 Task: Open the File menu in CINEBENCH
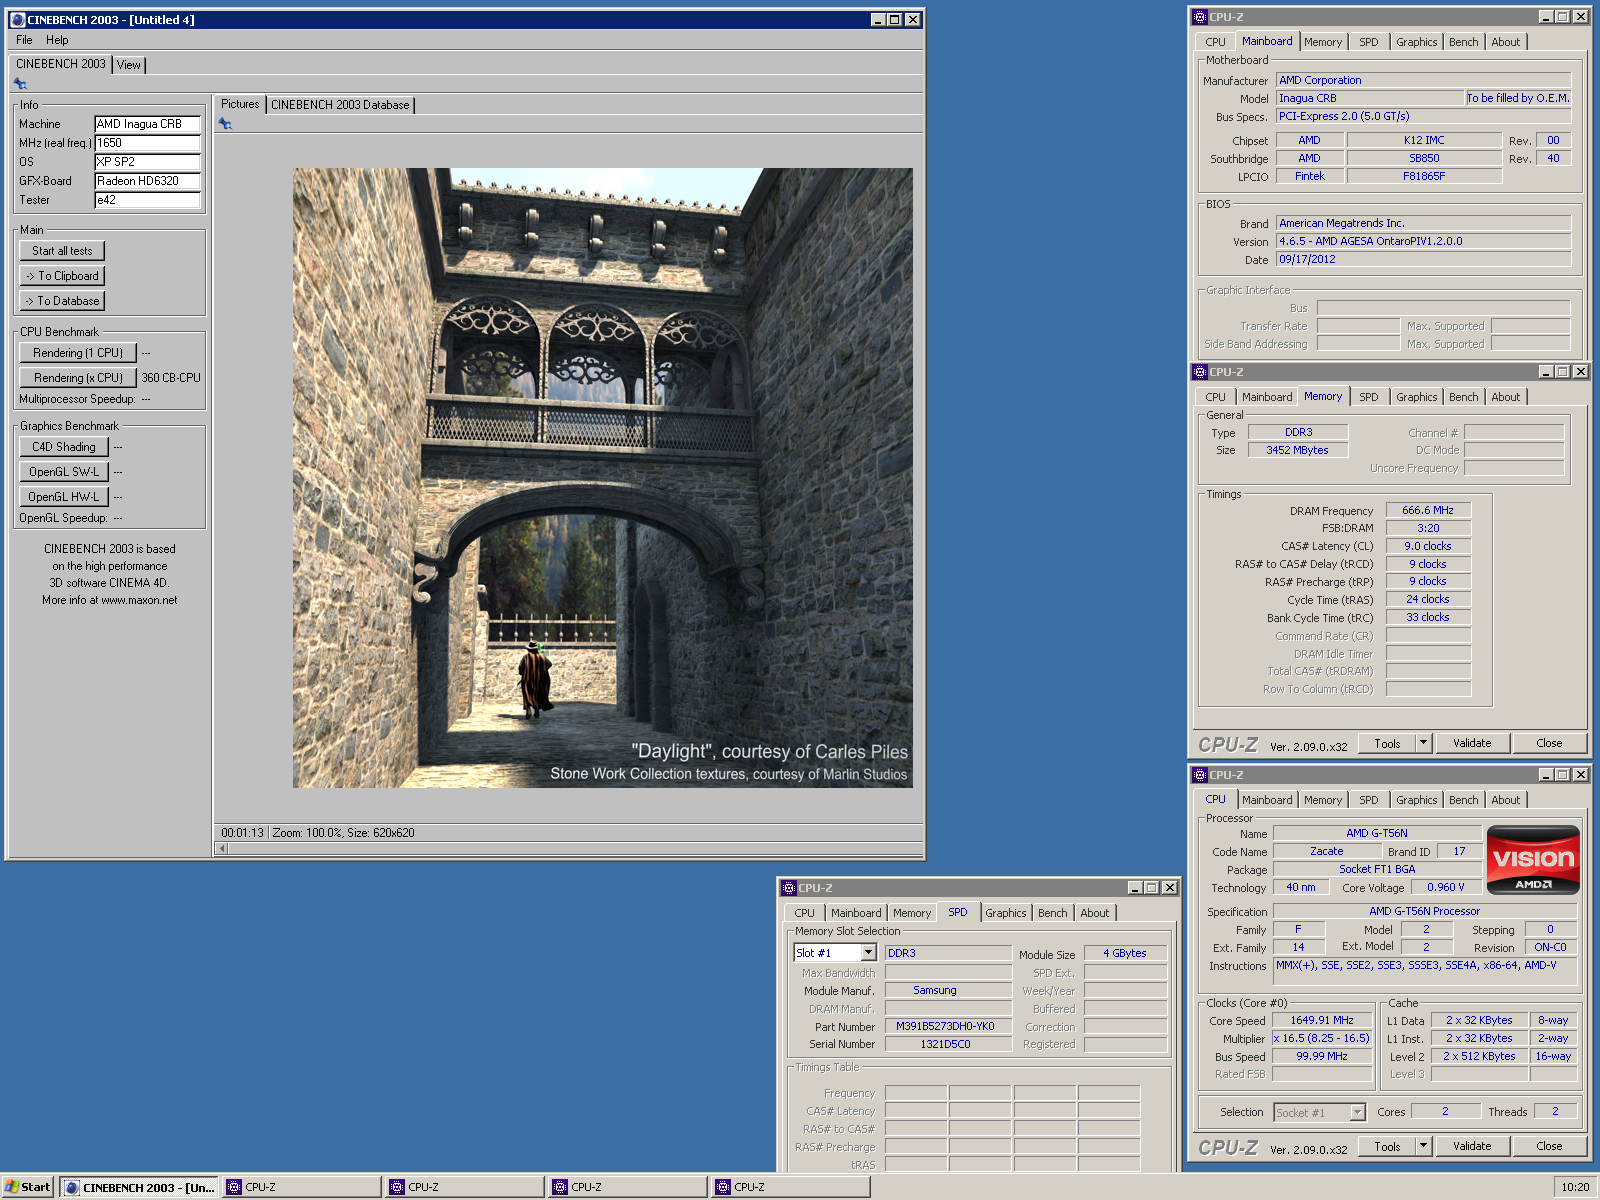[24, 40]
